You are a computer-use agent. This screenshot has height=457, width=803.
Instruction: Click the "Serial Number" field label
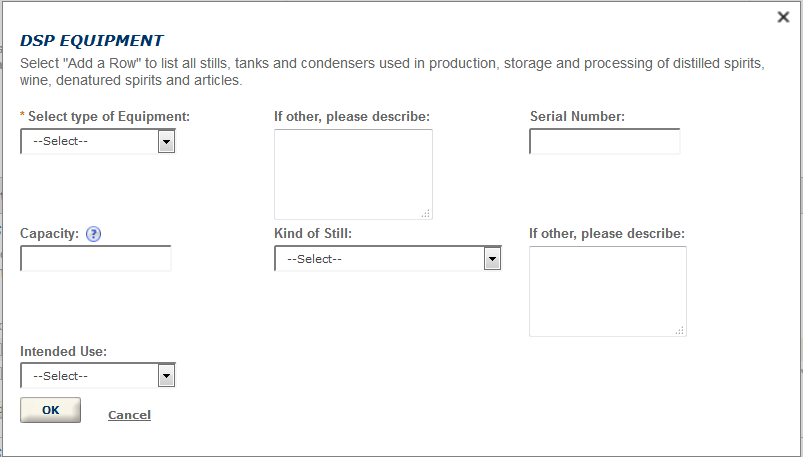(x=577, y=117)
